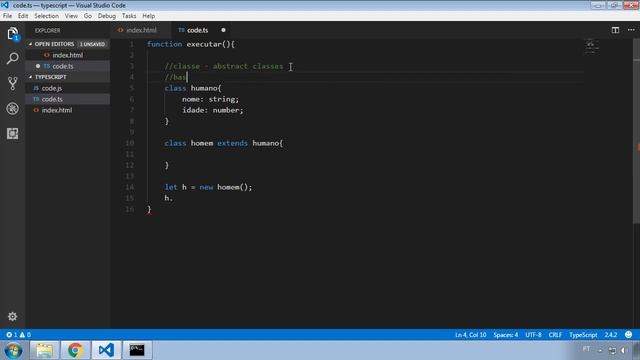Open the Go menu
640x360 pixels.
click(88, 16)
